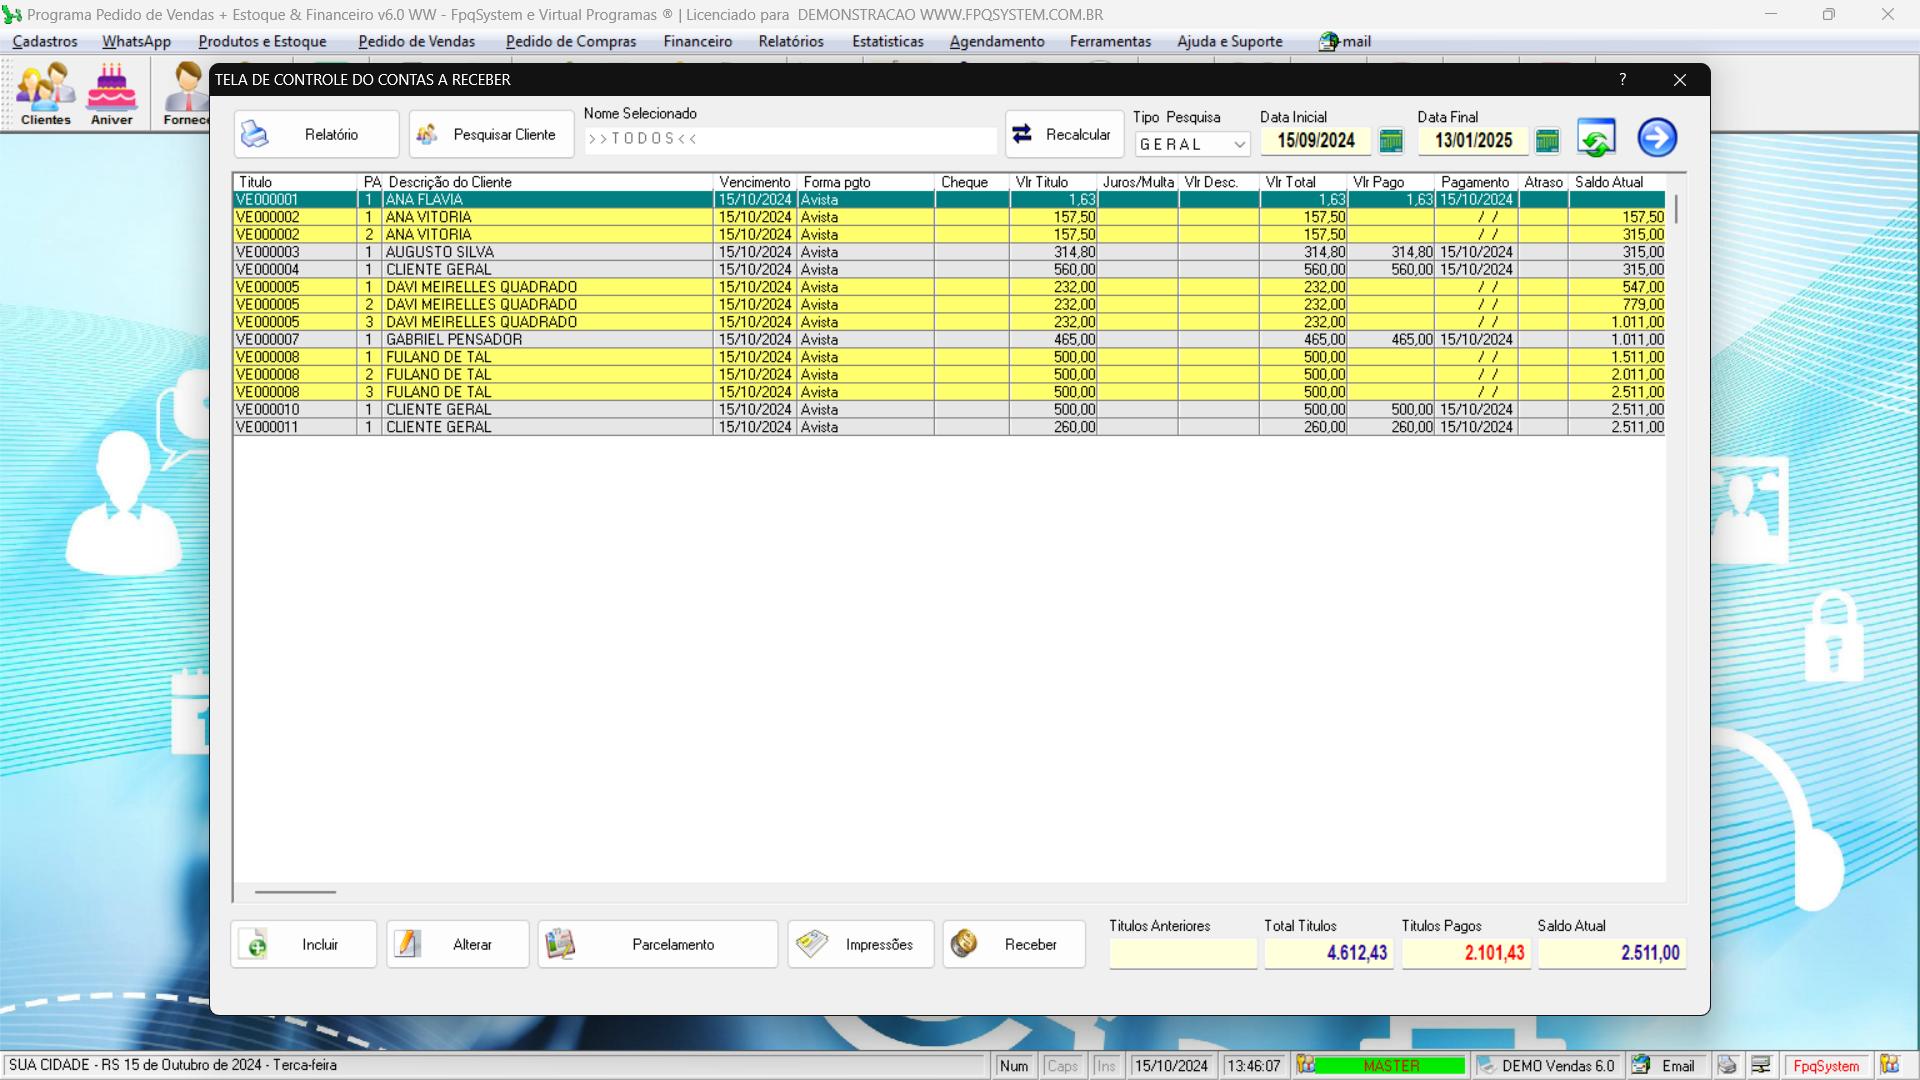The image size is (1920, 1080).
Task: Select row VE000001 ANA FLAVIA
Action: pos(950,200)
